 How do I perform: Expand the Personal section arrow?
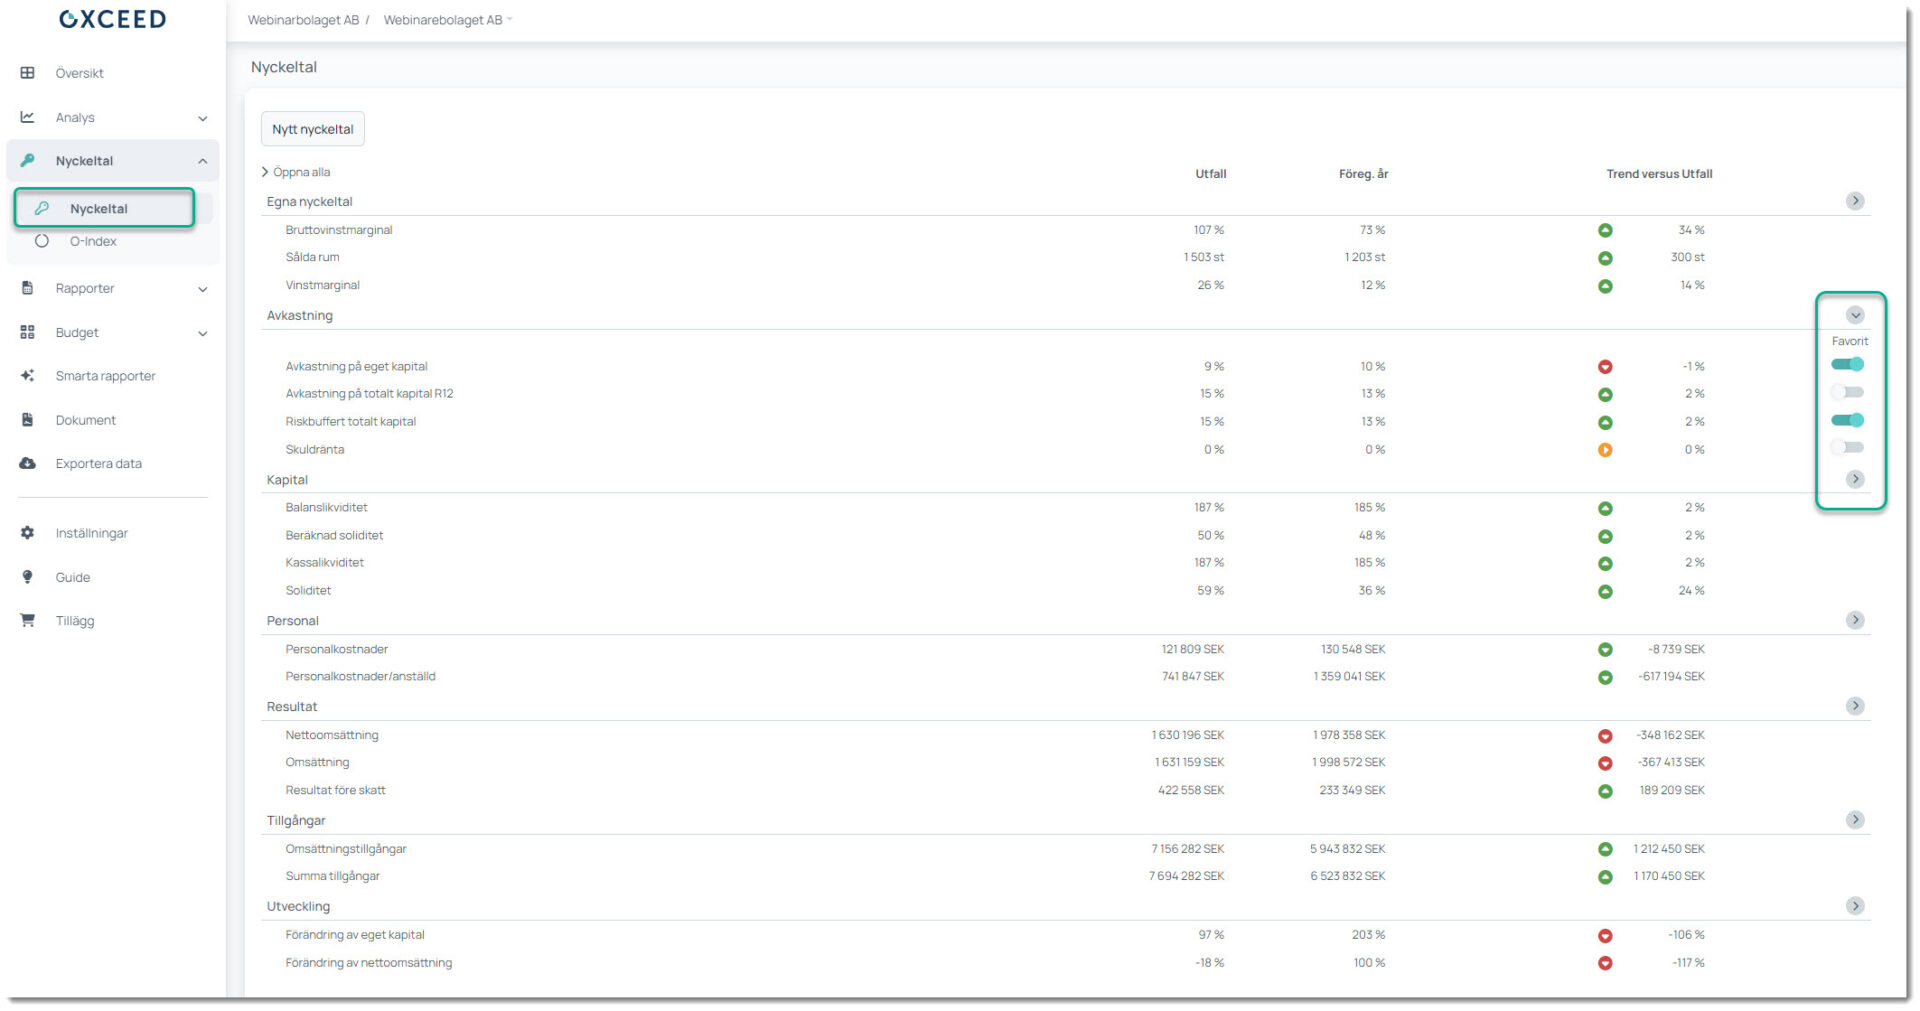coord(1855,620)
